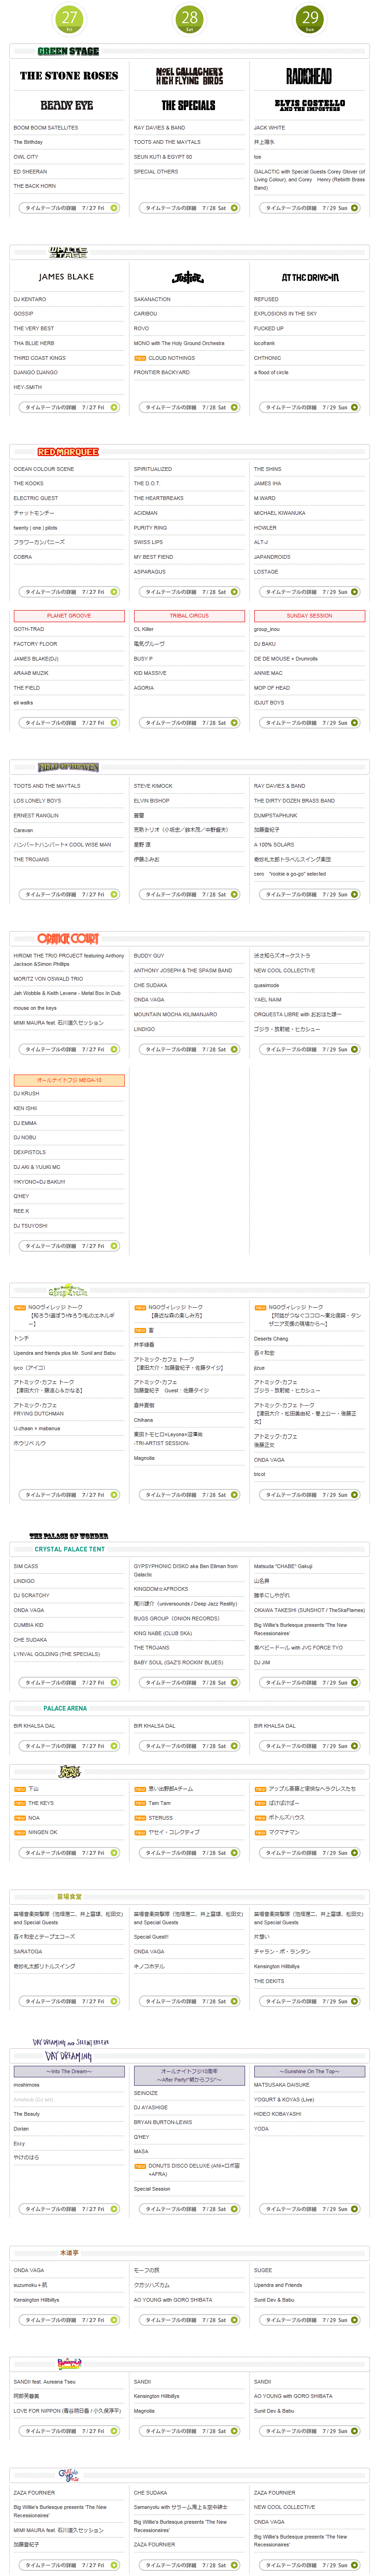Click SPIRITUALIZED in Red Marquee list
Viewport: 381px width, 2576px height.
click(153, 469)
